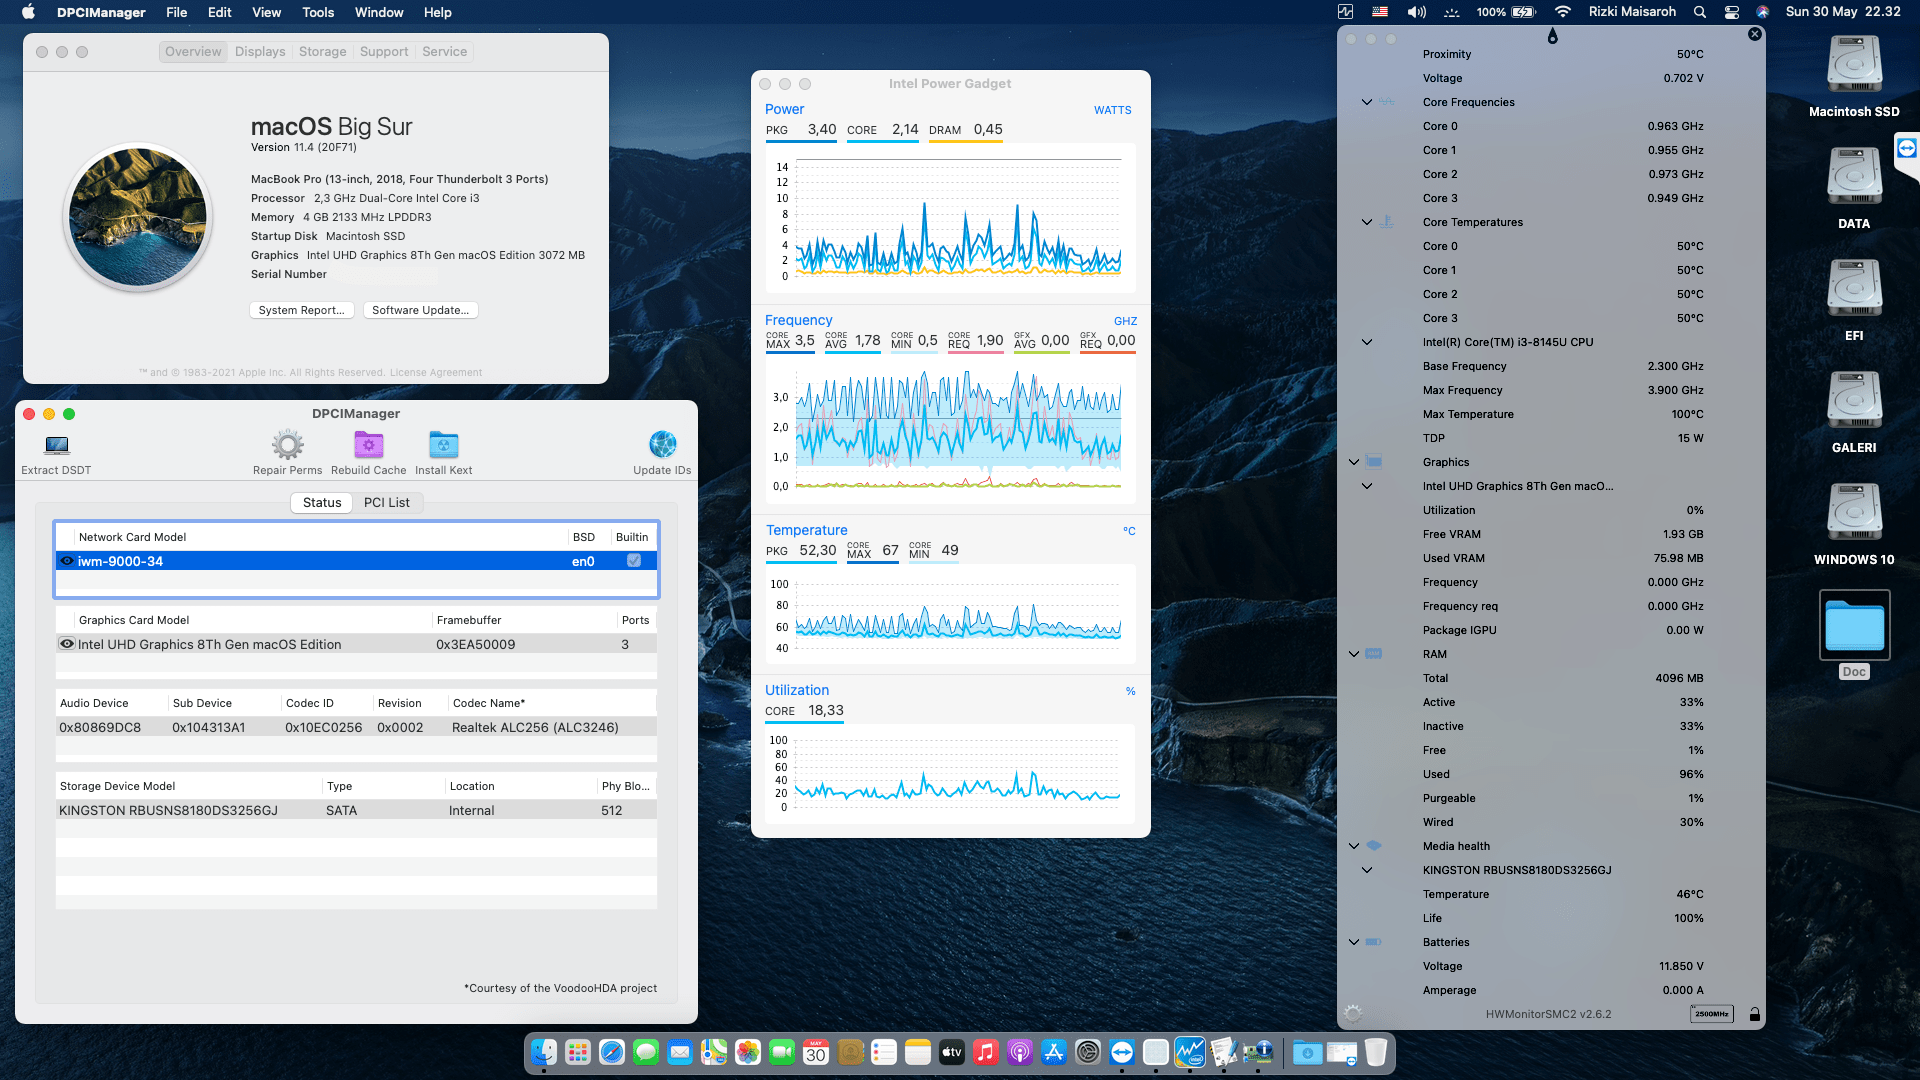Viewport: 1920px width, 1080px height.
Task: Click the Repair Perms gear icon
Action: click(288, 445)
